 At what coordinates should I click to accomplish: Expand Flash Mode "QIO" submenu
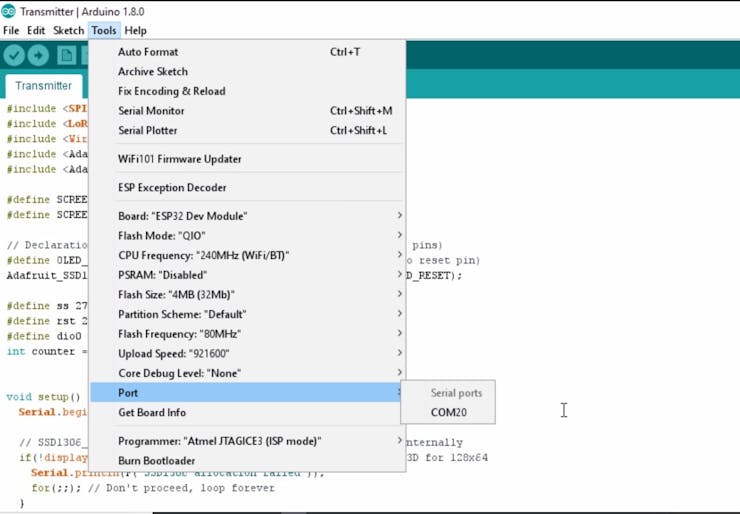coord(247,236)
